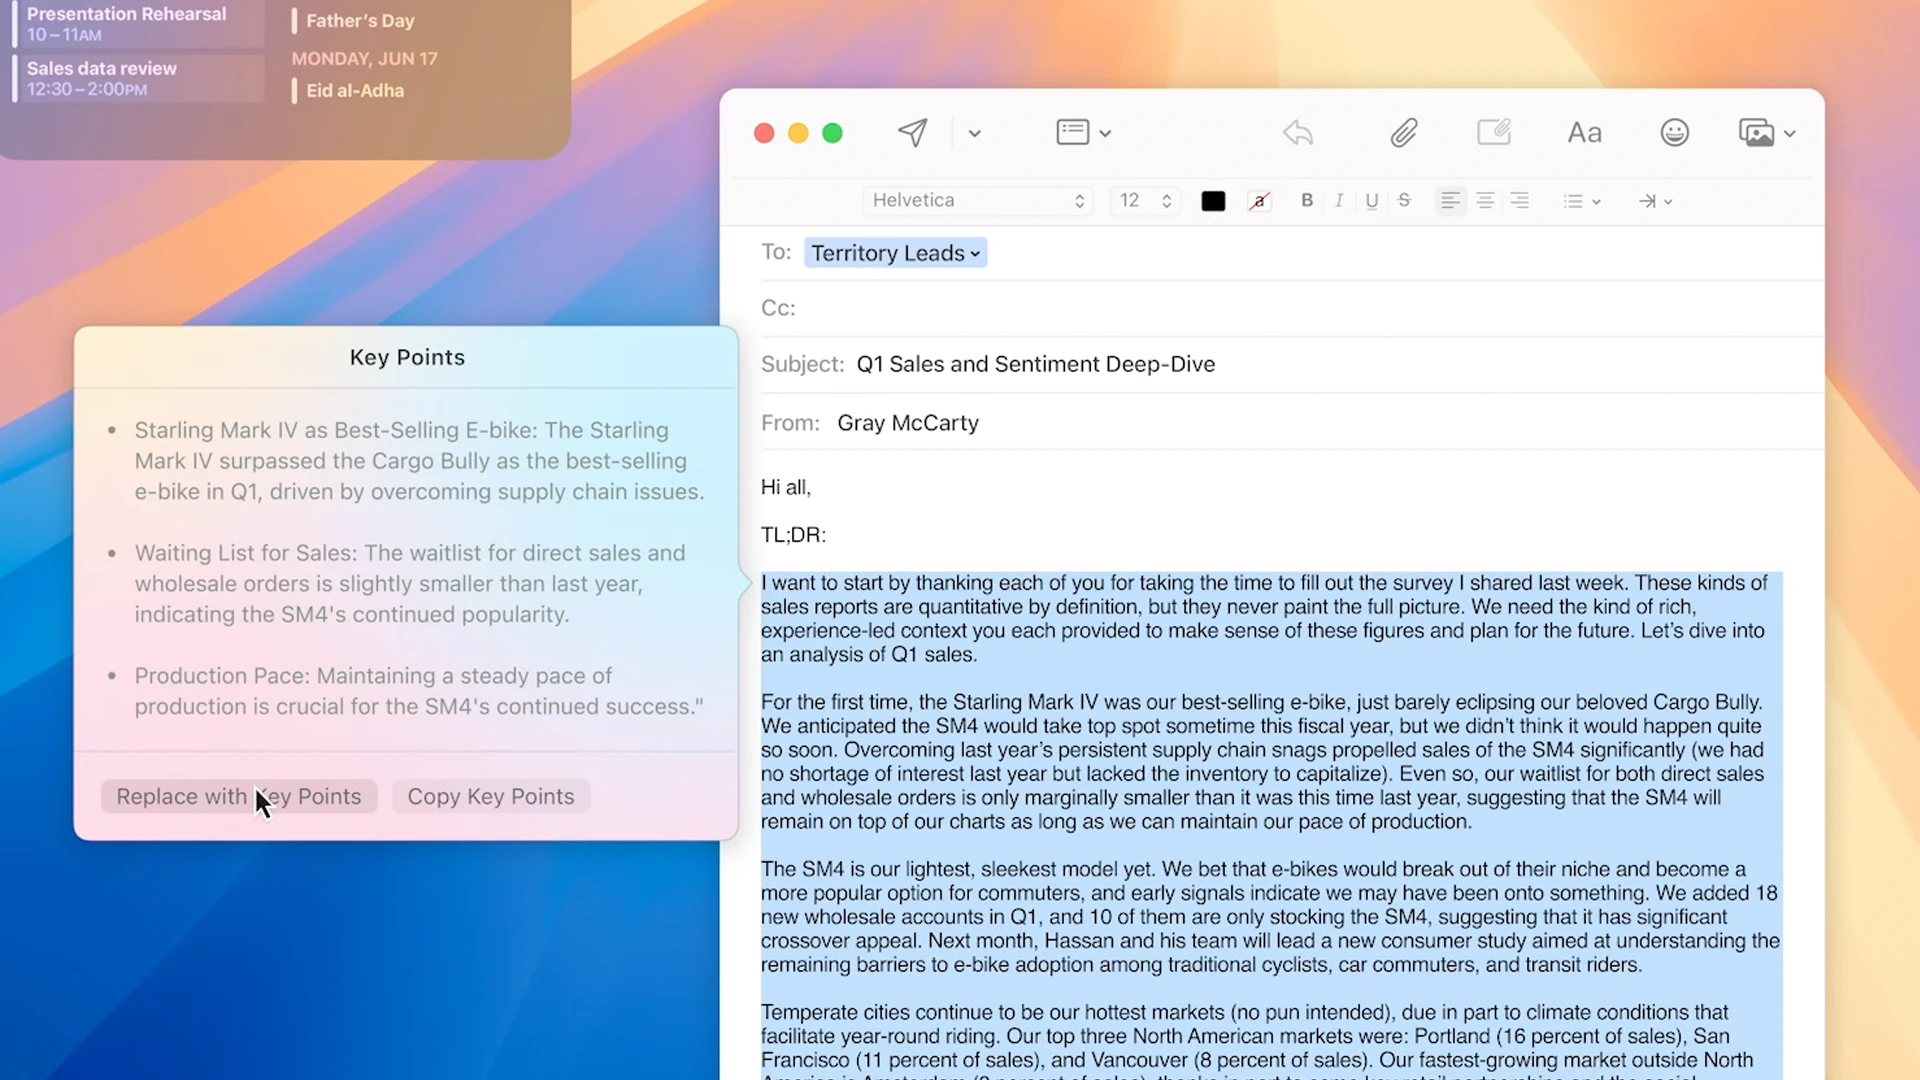Click into the Cc field
Image resolution: width=1920 pixels, height=1080 pixels.
point(1290,308)
